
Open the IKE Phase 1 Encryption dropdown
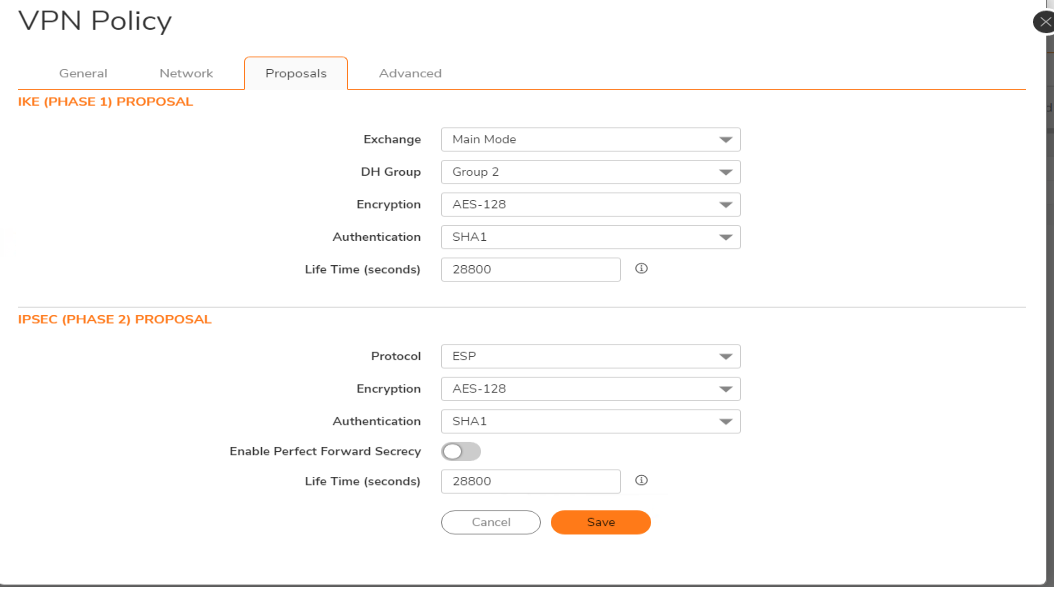(591, 204)
